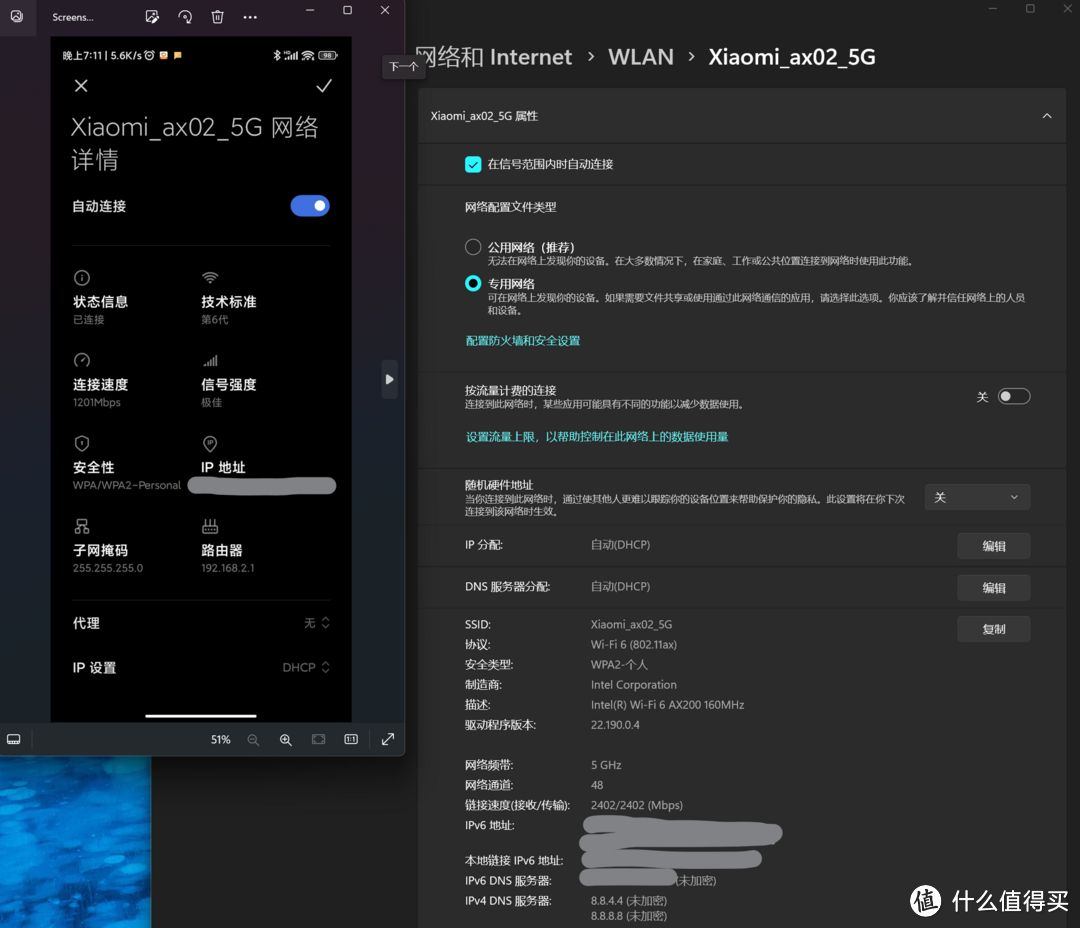1080x928 pixels.
Task: Click the Copy button beside SSID
Action: [993, 629]
